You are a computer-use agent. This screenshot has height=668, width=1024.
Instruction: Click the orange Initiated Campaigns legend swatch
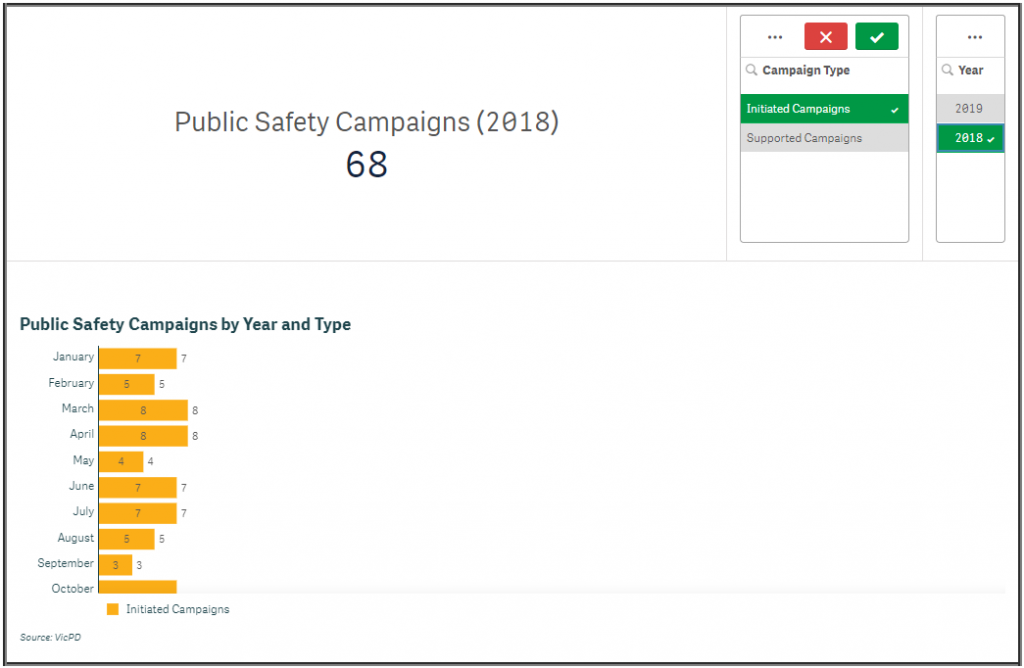tap(112, 609)
